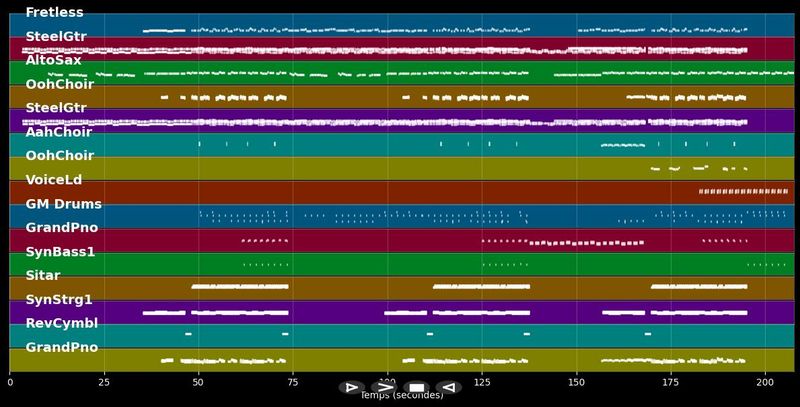The height and width of the screenshot is (407, 800).
Task: Click the 200 second tick on time axis
Action: 765,381
